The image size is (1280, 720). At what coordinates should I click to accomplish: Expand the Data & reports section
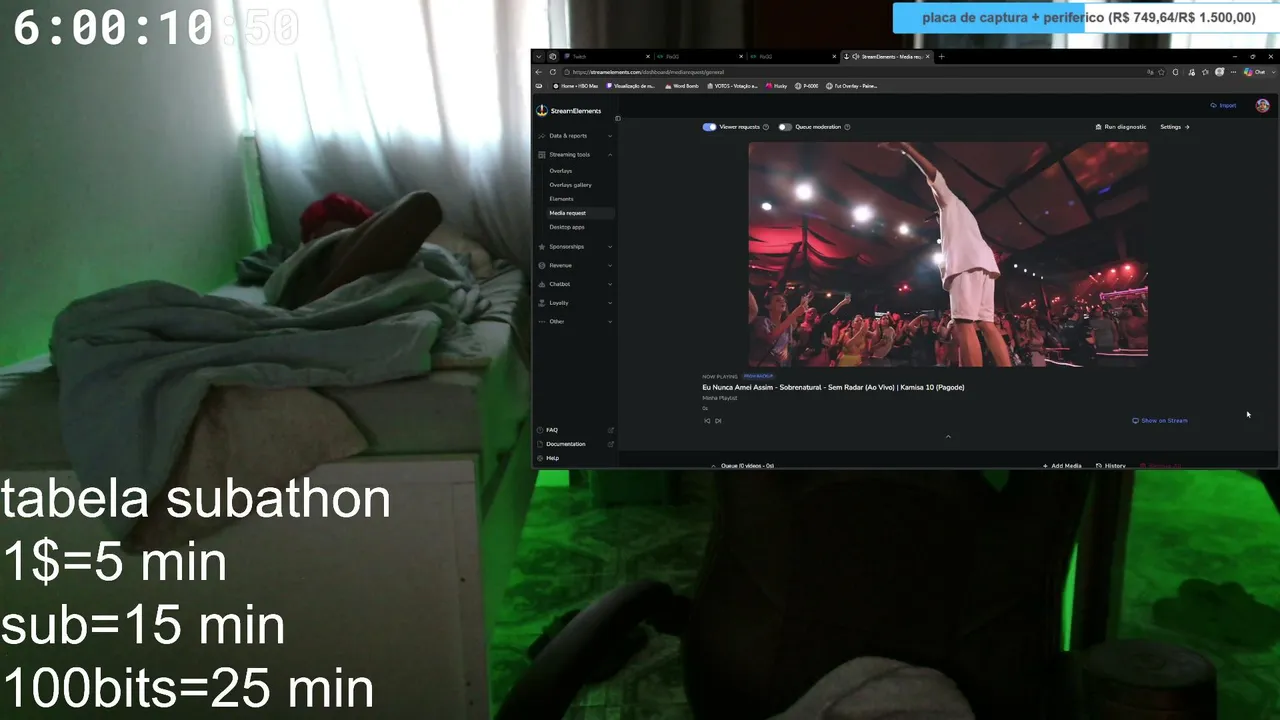click(x=610, y=136)
